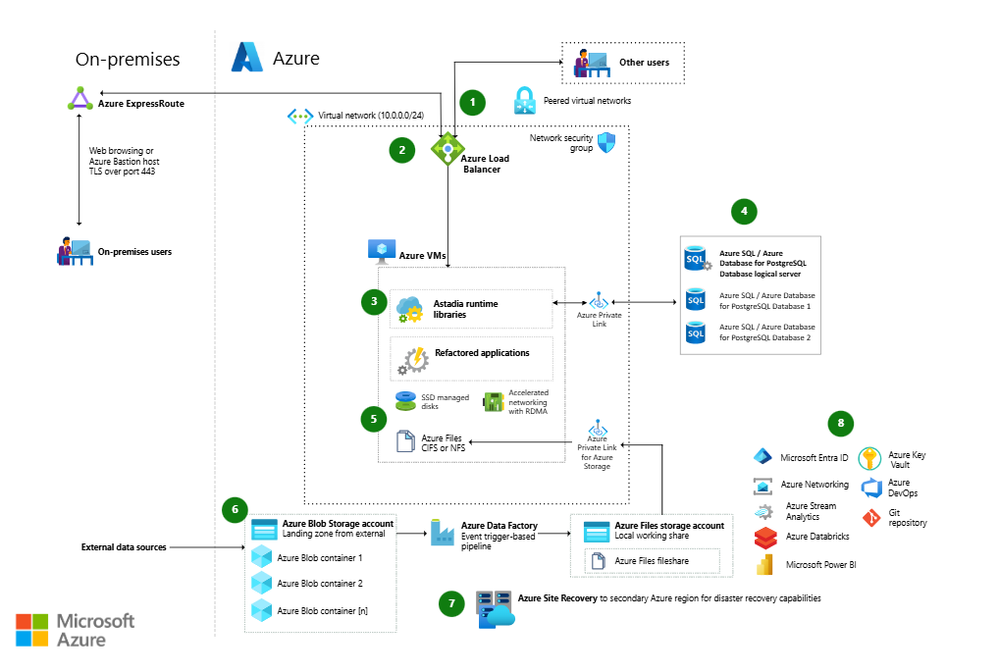Select the 'Refactored applications' label
This screenshot has width=999, height=663.
tap(482, 353)
